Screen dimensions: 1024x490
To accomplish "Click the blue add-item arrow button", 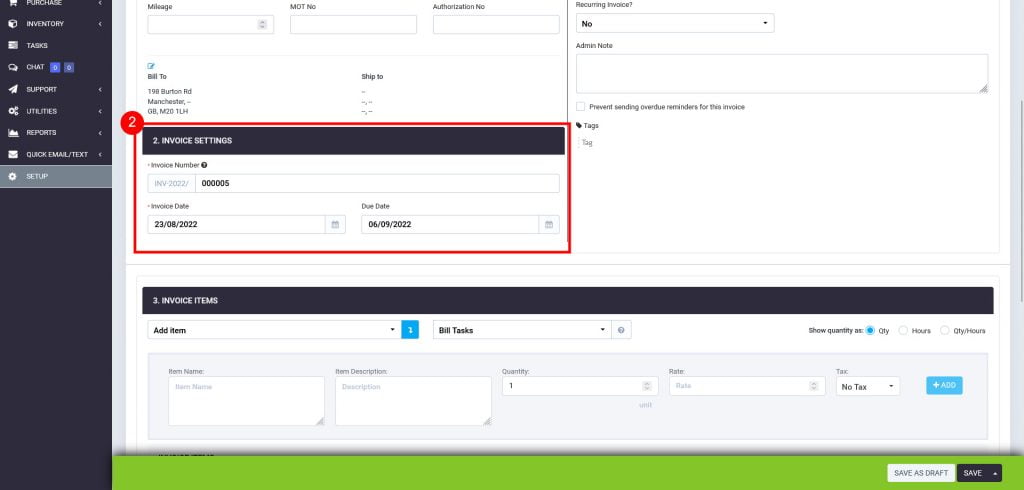I will pyautogui.click(x=410, y=330).
